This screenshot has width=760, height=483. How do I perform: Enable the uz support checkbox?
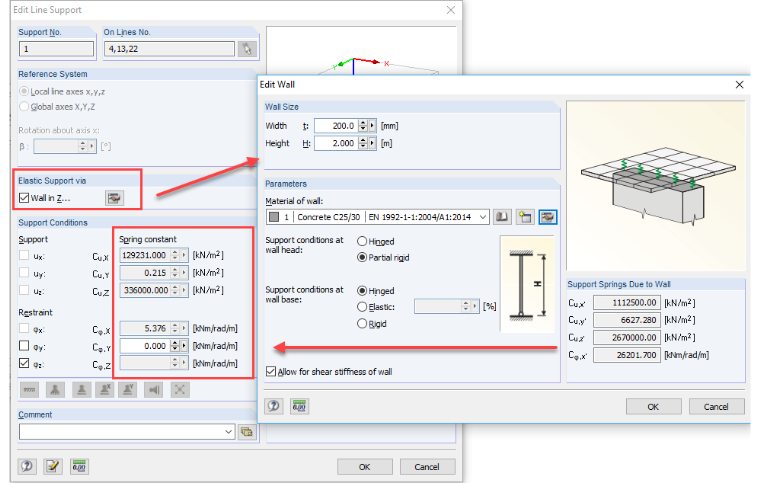24,290
